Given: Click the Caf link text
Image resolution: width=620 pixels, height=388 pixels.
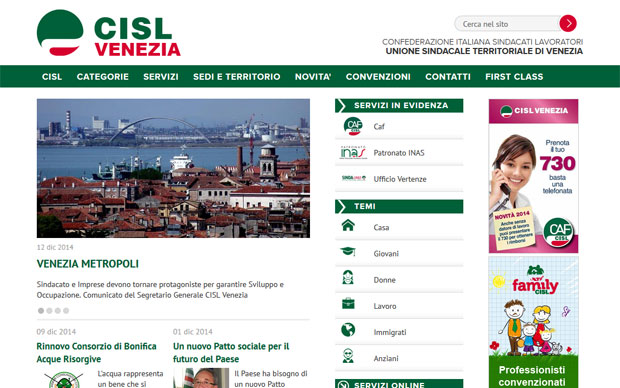Looking at the screenshot, I should click(379, 127).
